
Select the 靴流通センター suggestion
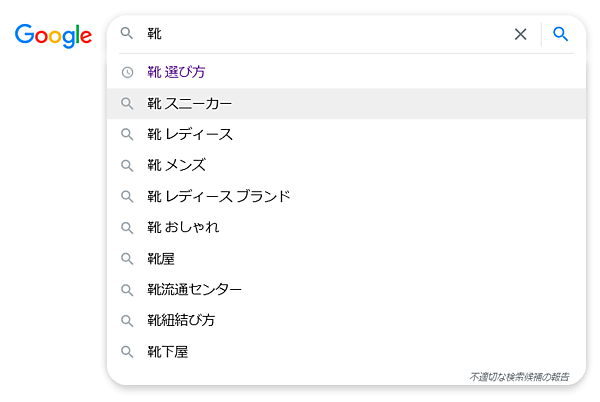tap(194, 290)
